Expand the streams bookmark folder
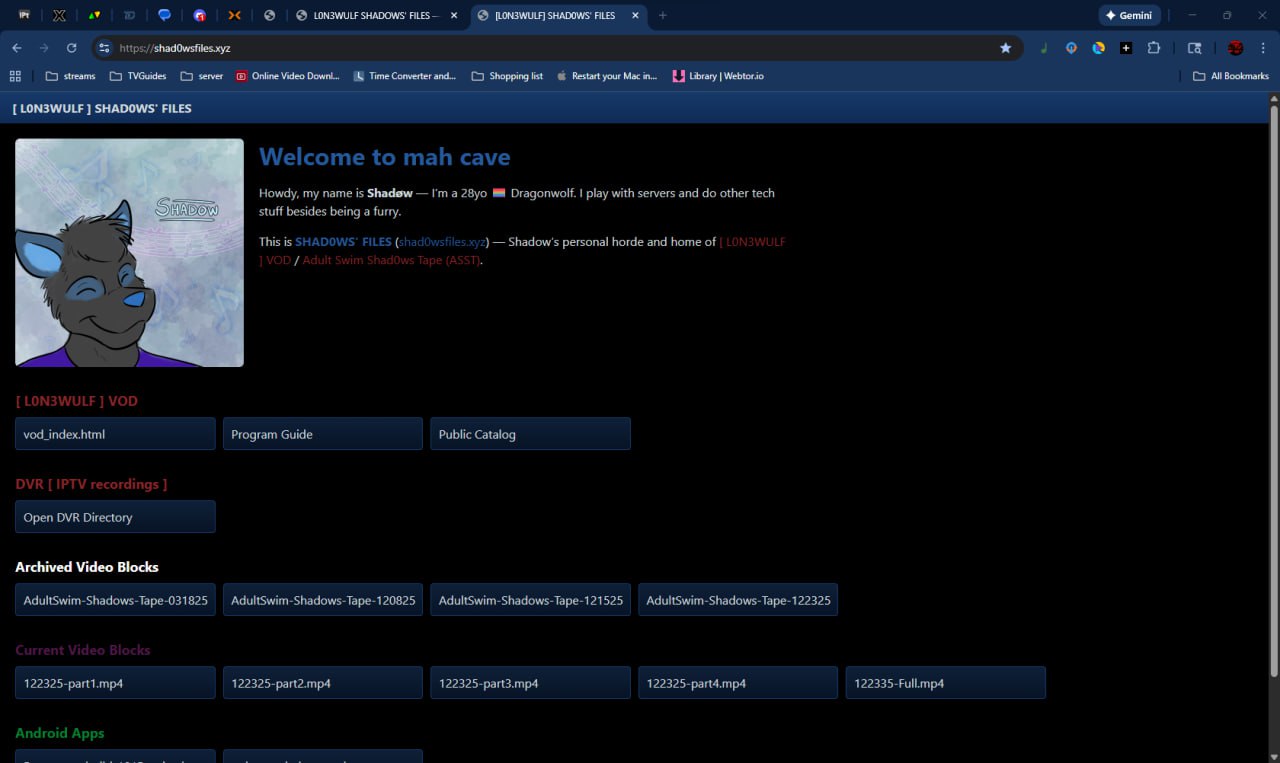Screen dimensions: 1280x763 pyautogui.click(x=70, y=76)
